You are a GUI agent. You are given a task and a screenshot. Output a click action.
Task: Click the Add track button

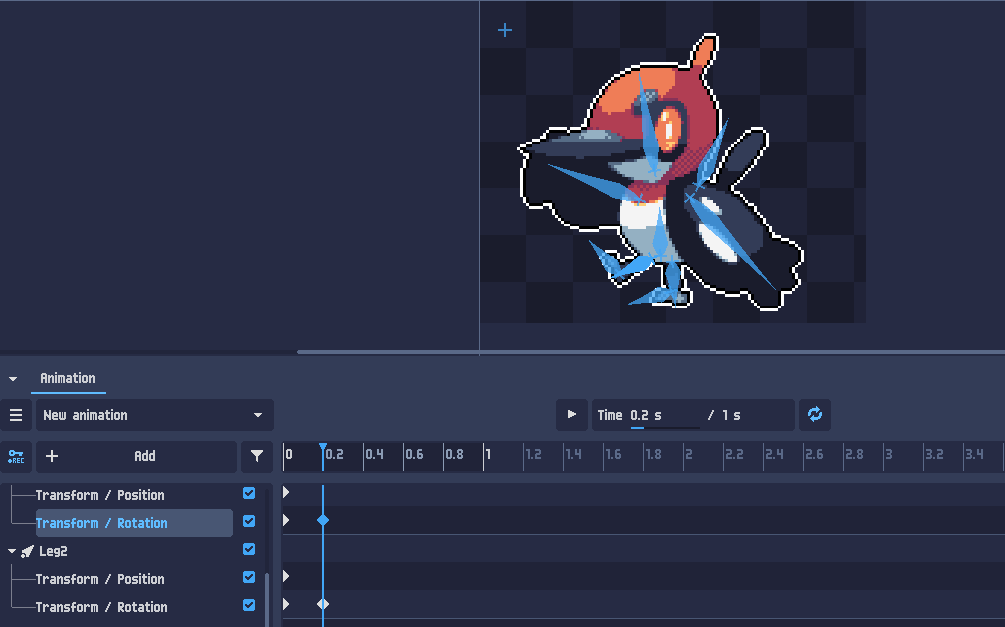tap(137, 456)
